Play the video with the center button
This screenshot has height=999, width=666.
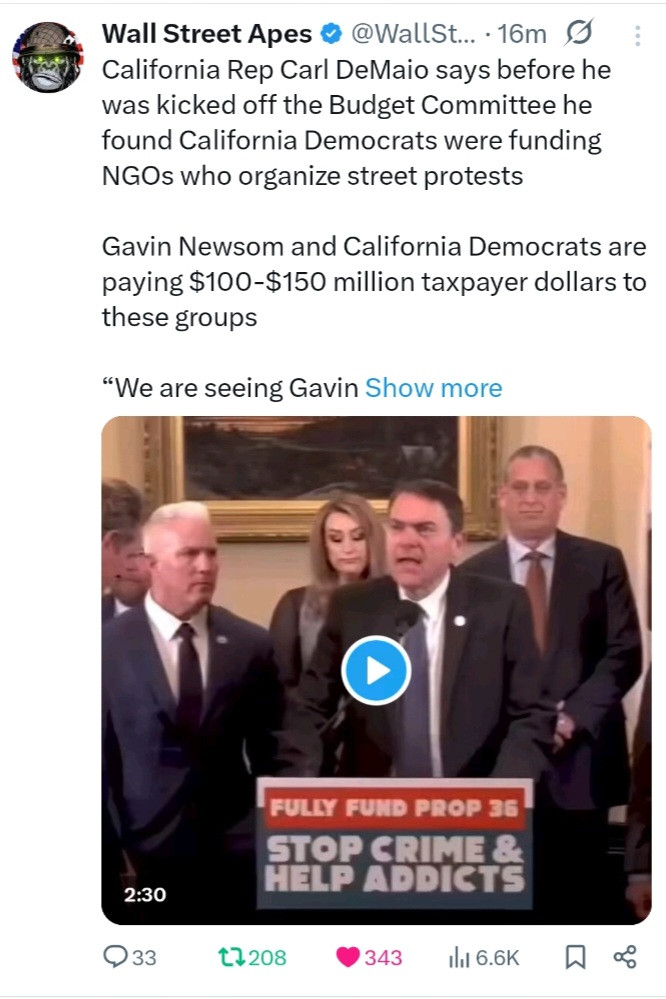click(376, 670)
